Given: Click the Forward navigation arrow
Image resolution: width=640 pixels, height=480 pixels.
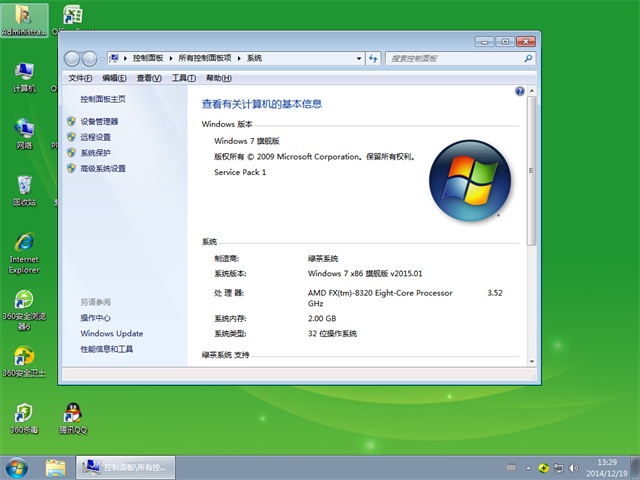Looking at the screenshot, I should pyautogui.click(x=89, y=59).
